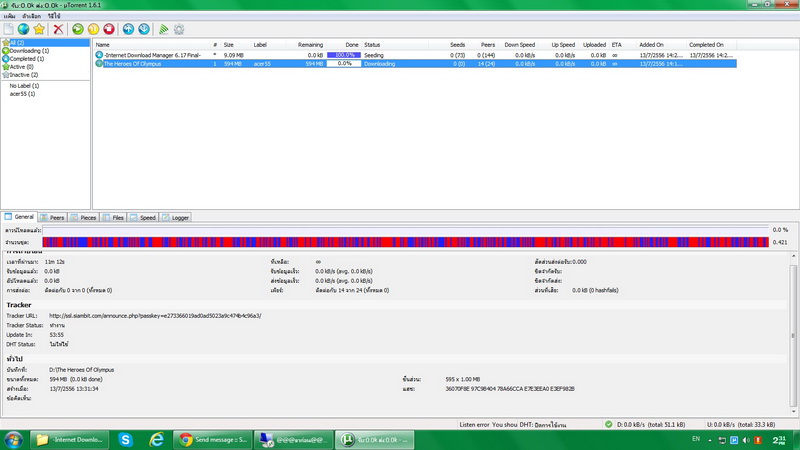Open Skype from the taskbar
Image resolution: width=800 pixels, height=450 pixels.
(x=126, y=440)
